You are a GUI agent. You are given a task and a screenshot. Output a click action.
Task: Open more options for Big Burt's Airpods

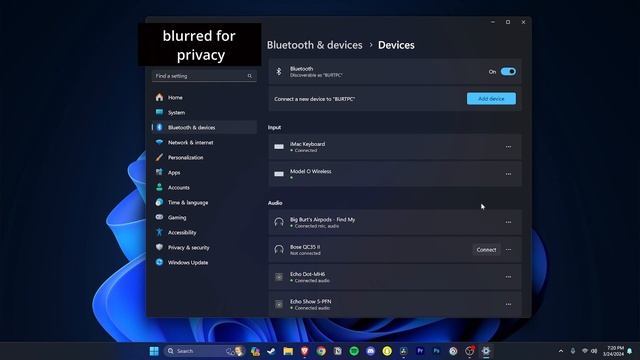pyautogui.click(x=508, y=222)
